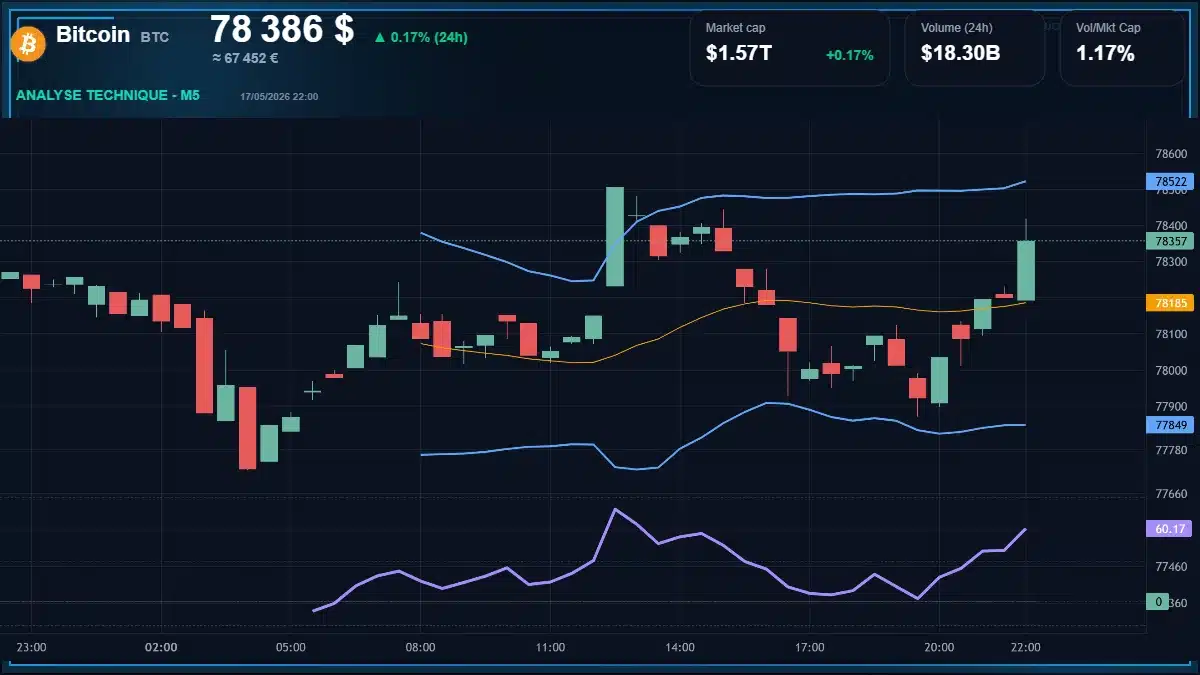Click the BTC ticker symbol

click(155, 37)
